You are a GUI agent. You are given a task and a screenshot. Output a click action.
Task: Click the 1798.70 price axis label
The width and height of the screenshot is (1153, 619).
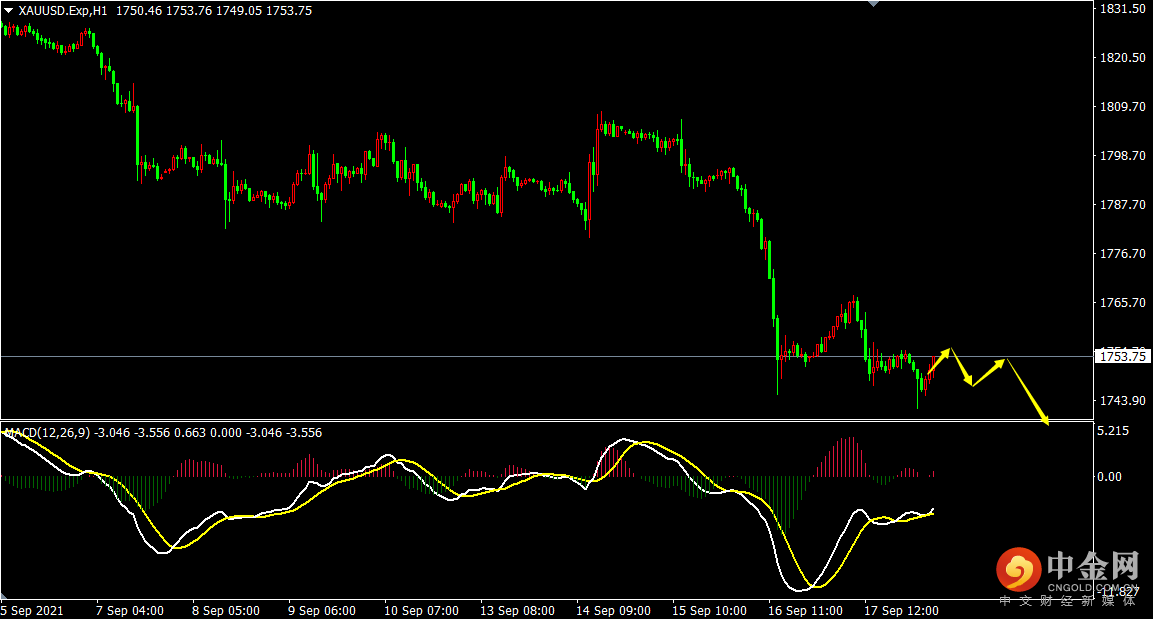[x=1122, y=156]
